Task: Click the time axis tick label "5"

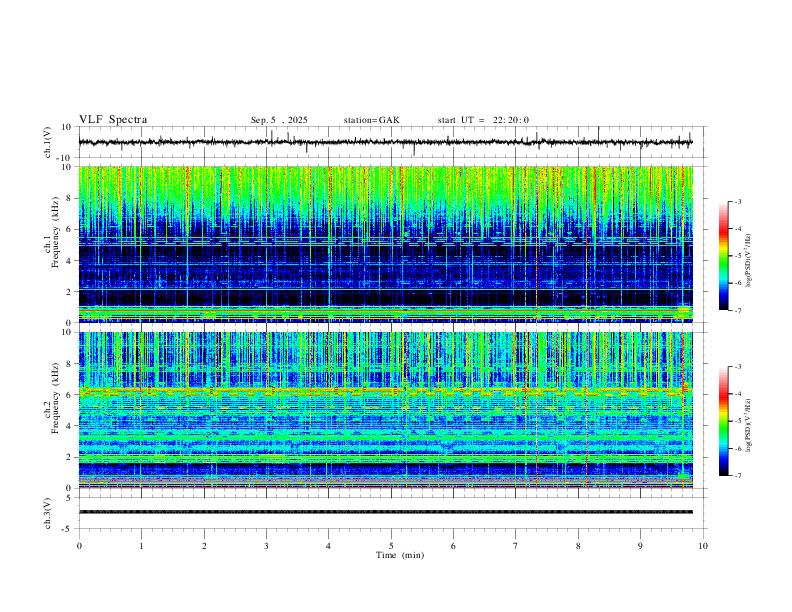Action: (391, 546)
